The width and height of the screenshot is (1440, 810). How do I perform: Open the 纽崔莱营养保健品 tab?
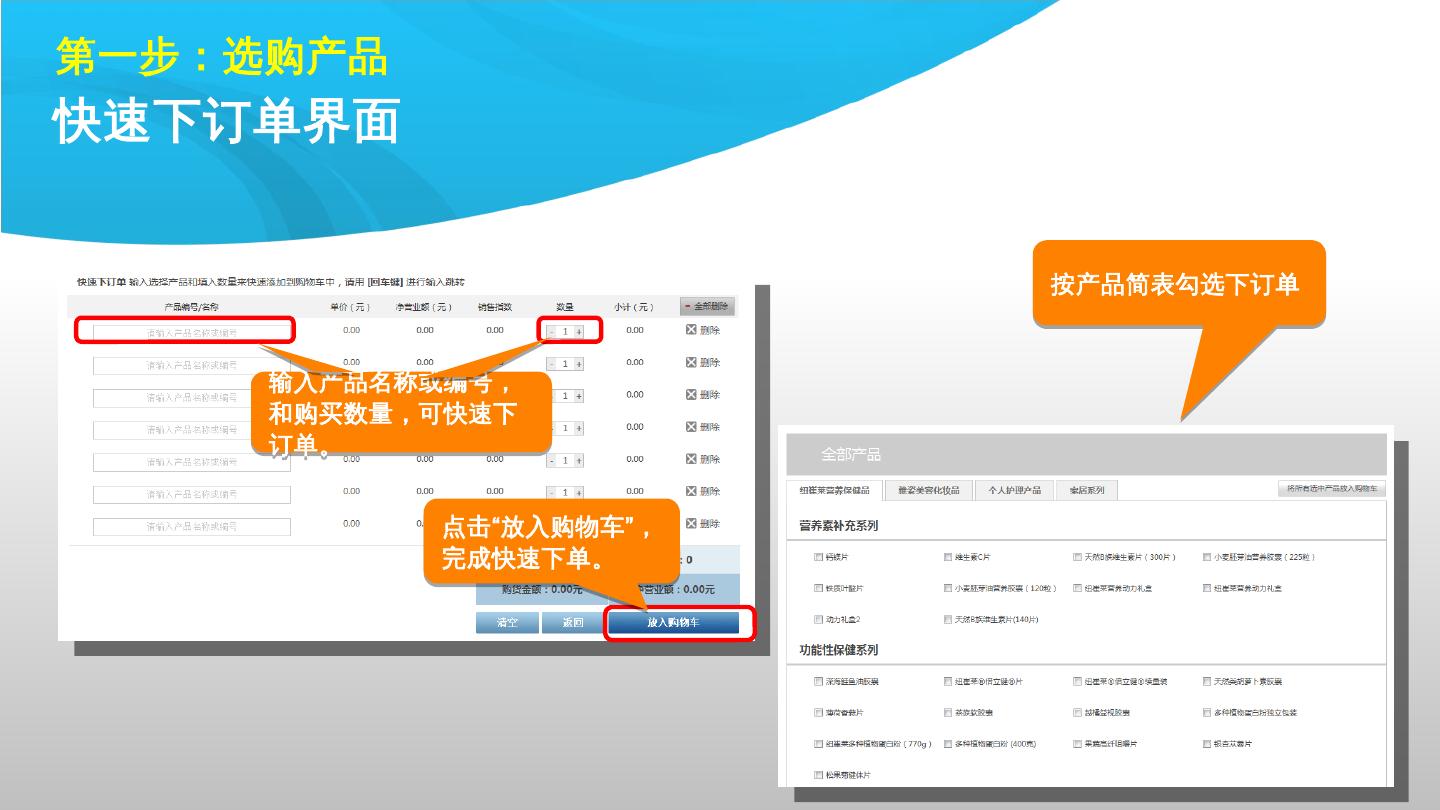(835, 490)
